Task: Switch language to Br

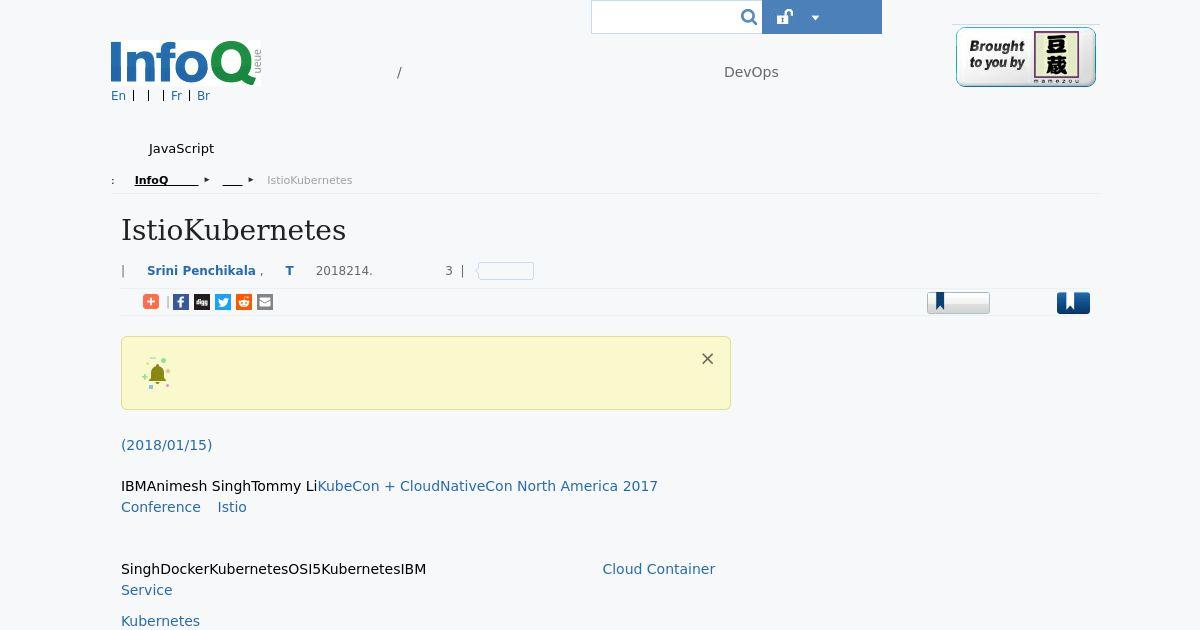Action: pos(203,96)
